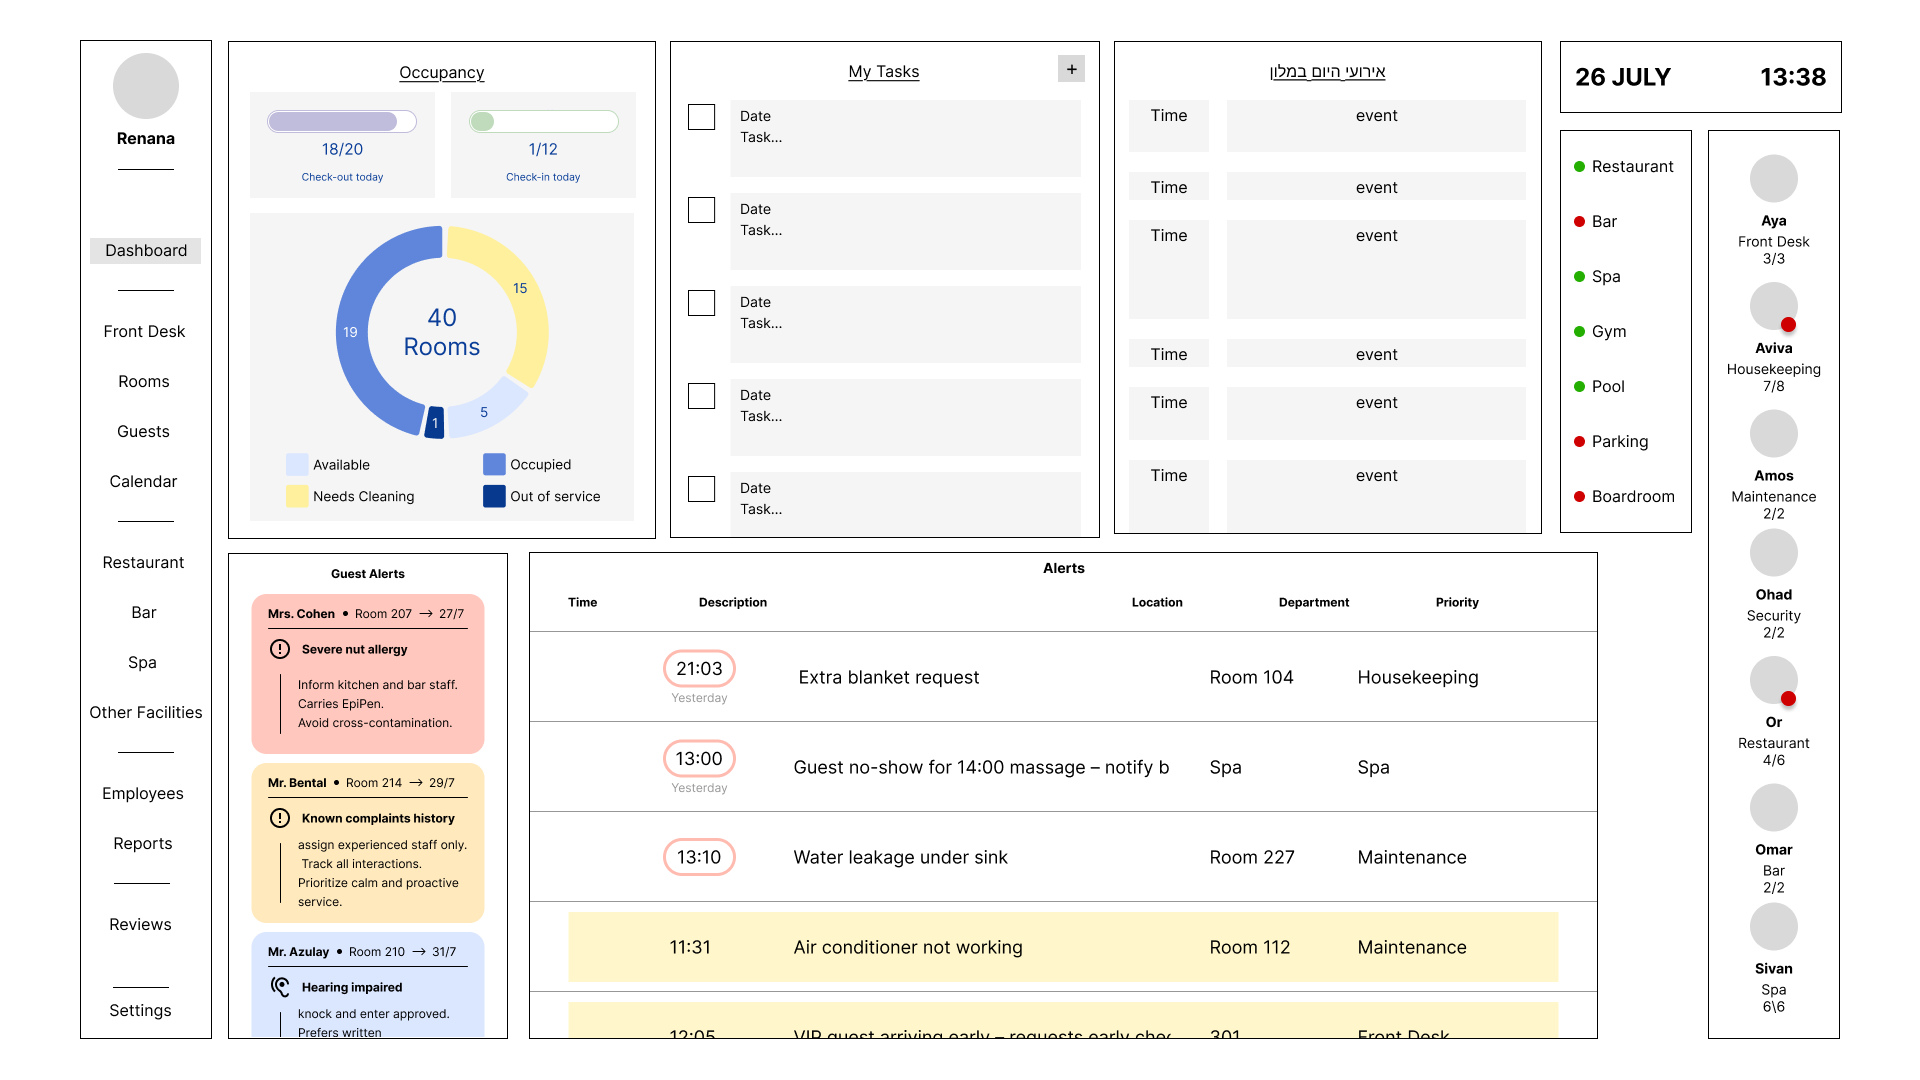This screenshot has width=1920, height=1080.
Task: Click the Needs Cleaning yellow legend swatch
Action: pos(297,496)
